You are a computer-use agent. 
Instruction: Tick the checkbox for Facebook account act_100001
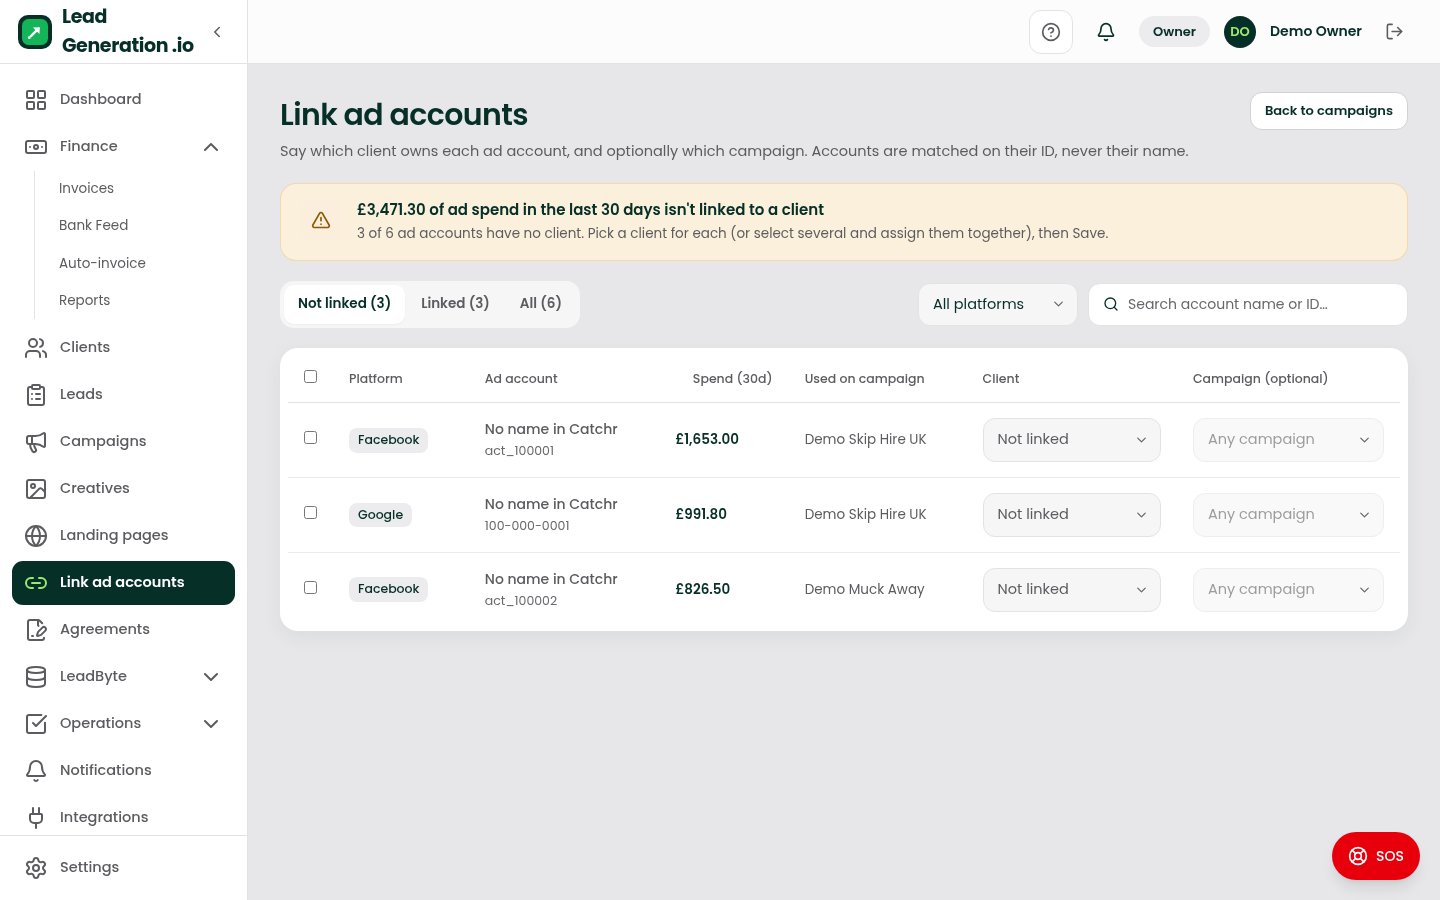pyautogui.click(x=310, y=438)
